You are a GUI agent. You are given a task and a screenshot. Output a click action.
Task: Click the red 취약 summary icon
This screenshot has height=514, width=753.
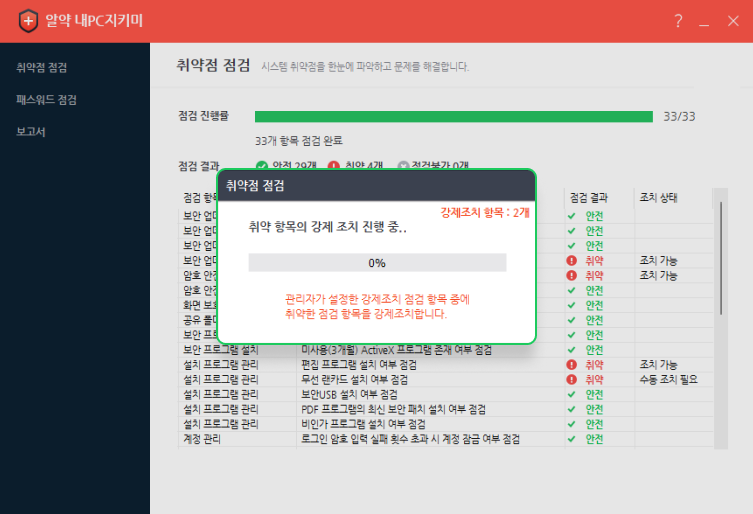[333, 166]
